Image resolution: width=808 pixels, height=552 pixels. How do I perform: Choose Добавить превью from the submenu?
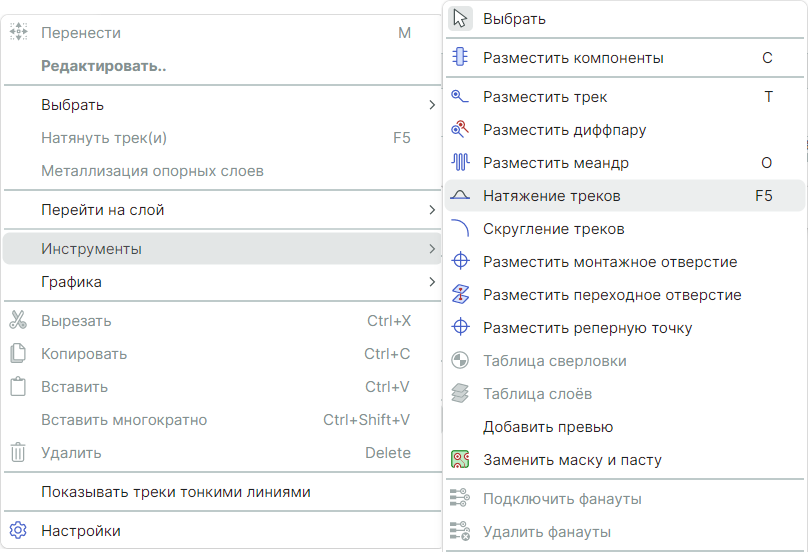[x=548, y=427]
